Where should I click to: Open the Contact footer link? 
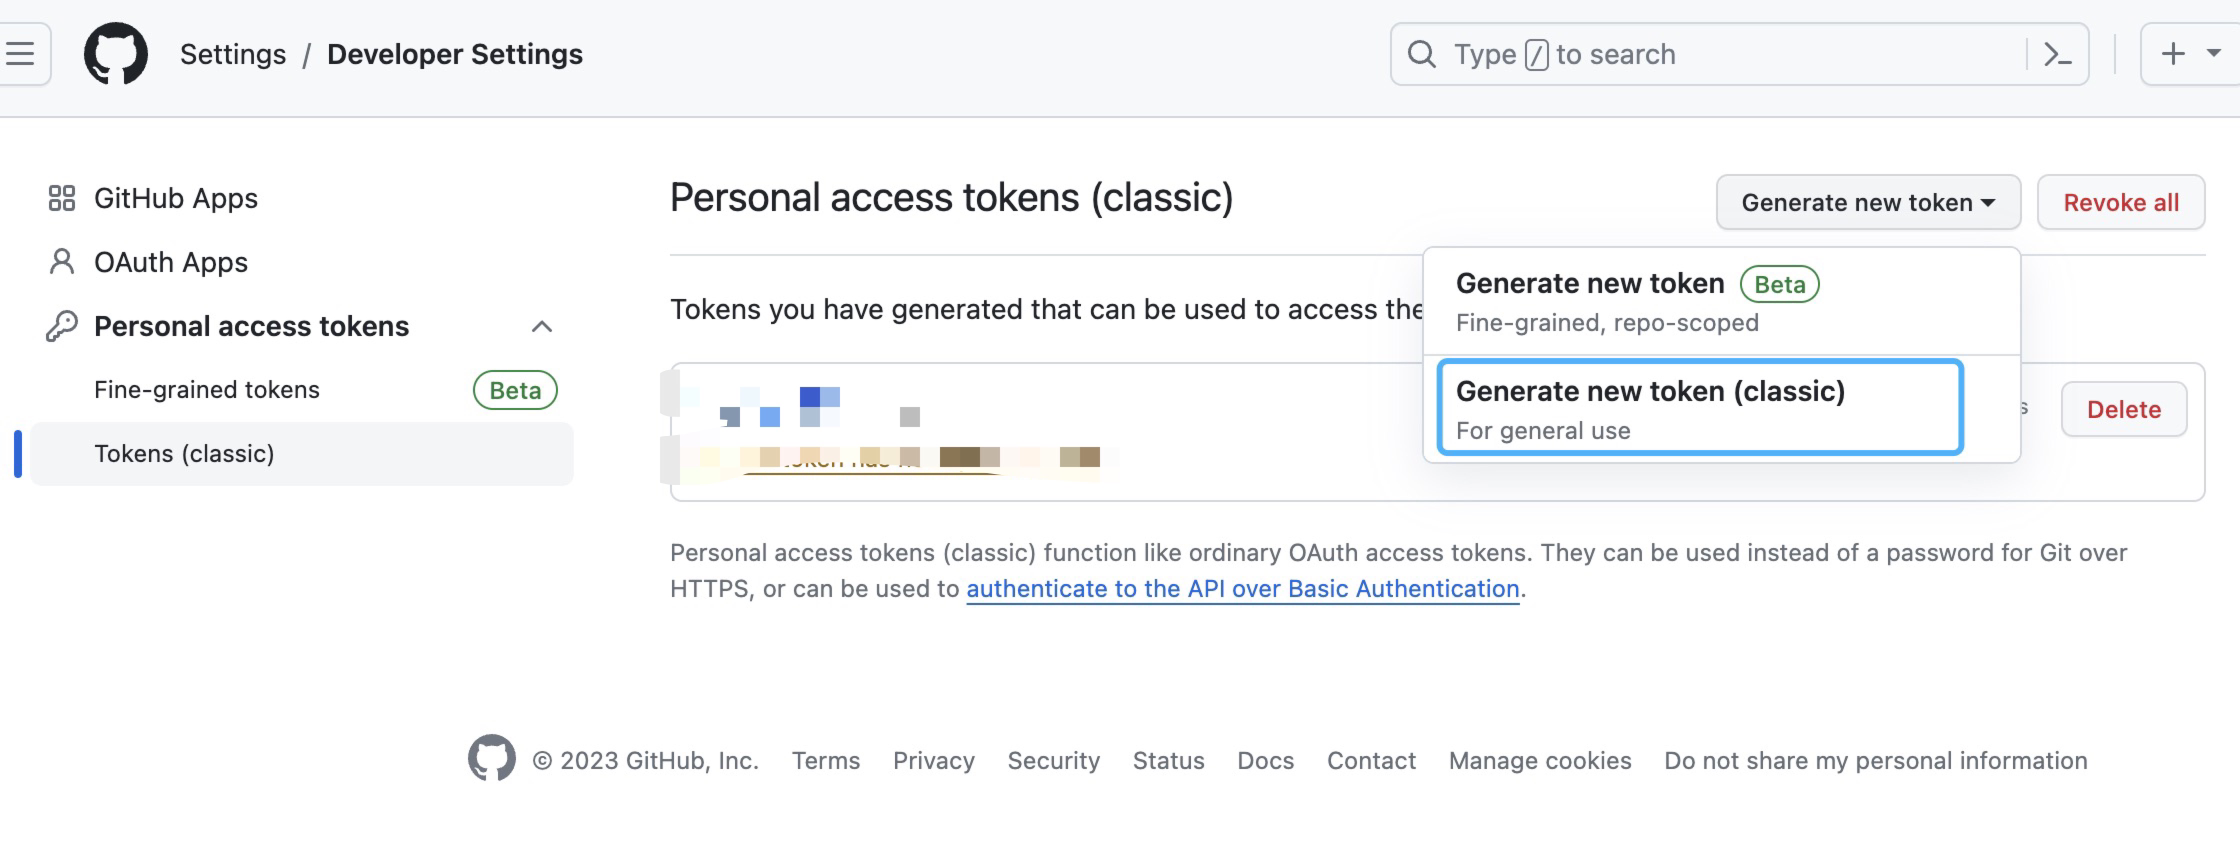click(x=1372, y=761)
